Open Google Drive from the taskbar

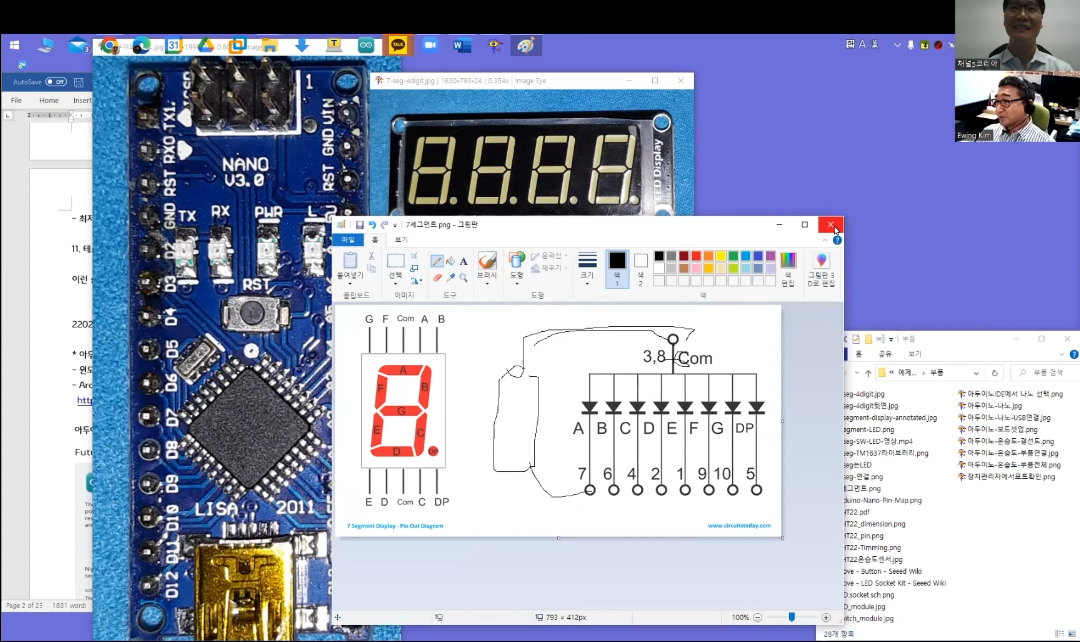coord(206,45)
